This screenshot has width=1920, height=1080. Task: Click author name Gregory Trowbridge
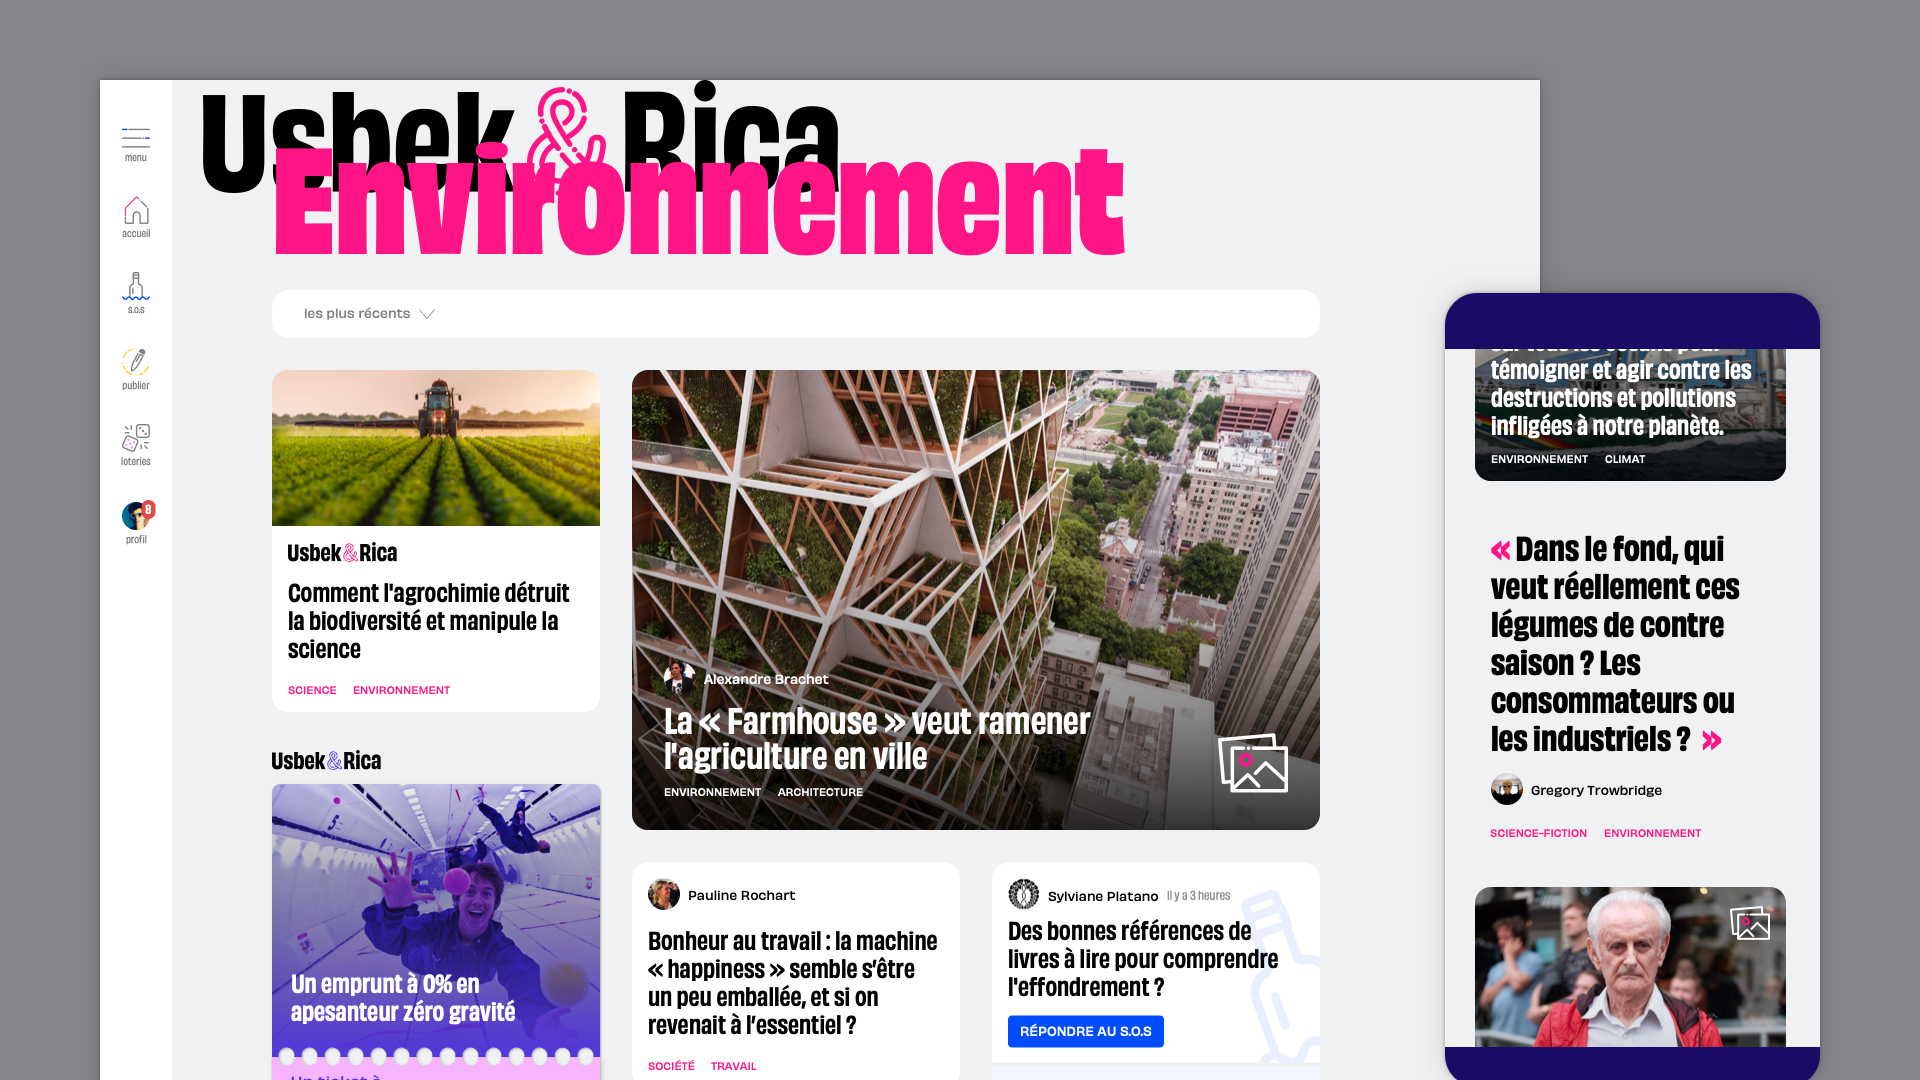[x=1596, y=790]
